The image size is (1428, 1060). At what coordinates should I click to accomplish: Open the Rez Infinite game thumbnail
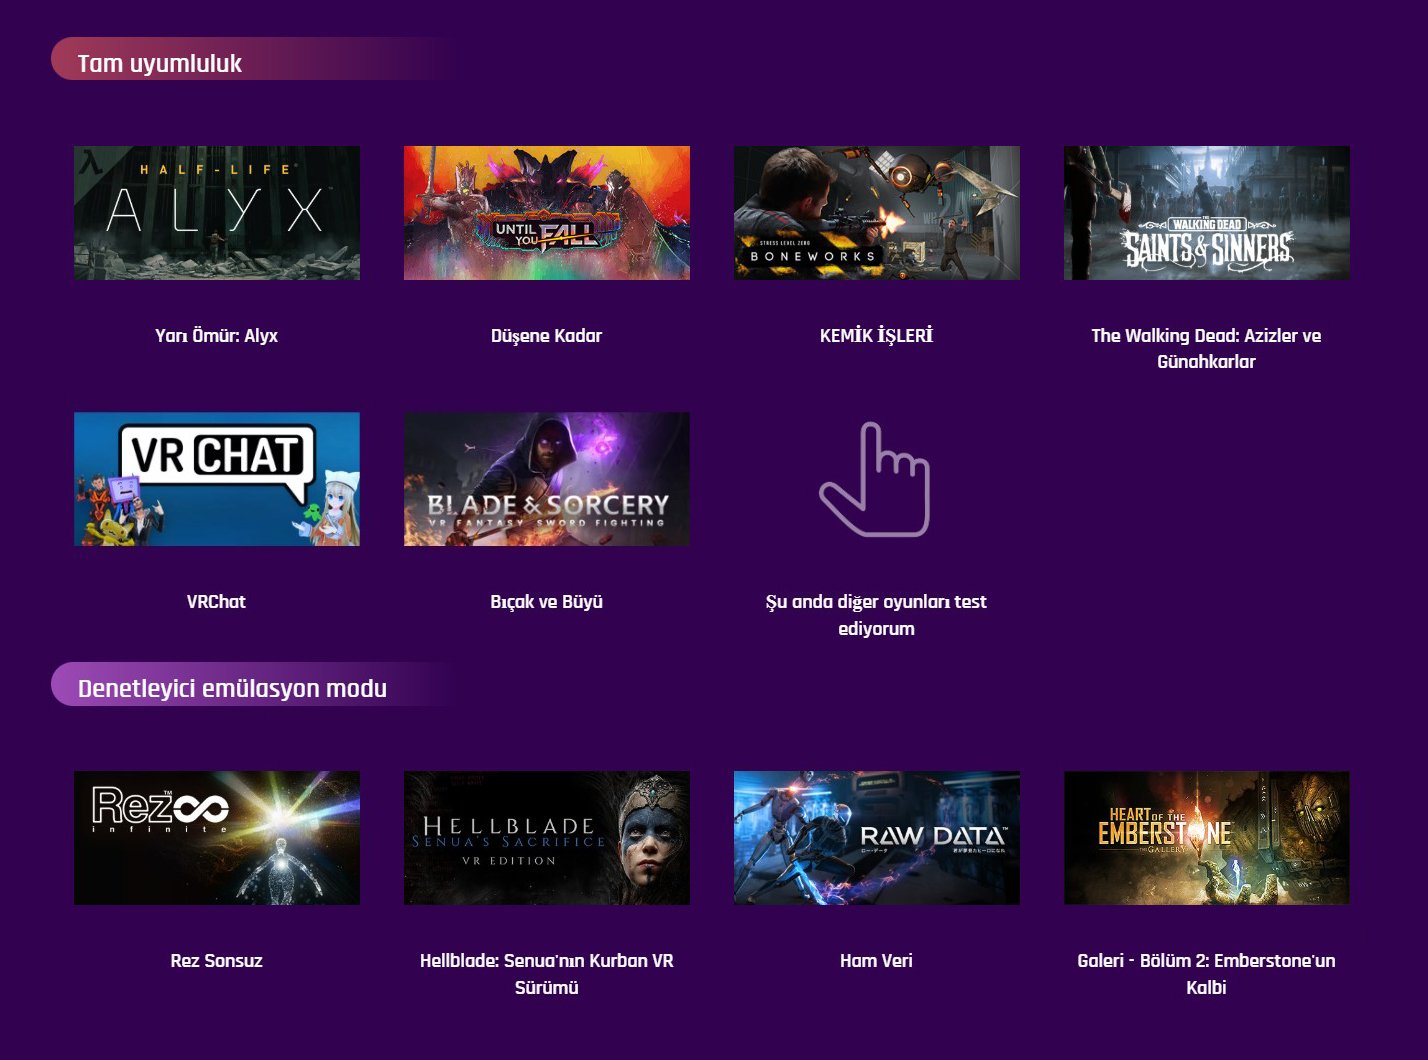(217, 838)
